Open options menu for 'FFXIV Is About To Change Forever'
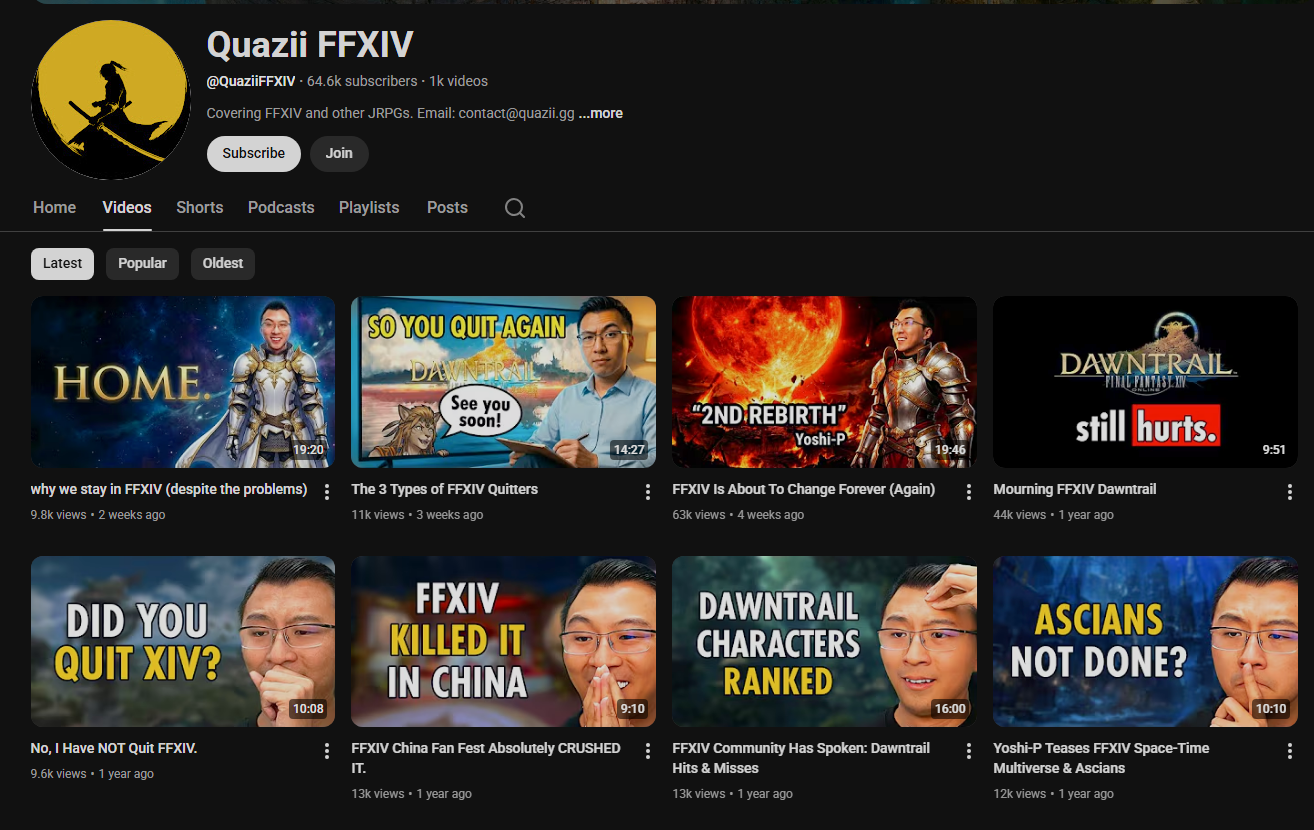Image resolution: width=1314 pixels, height=830 pixels. click(969, 492)
